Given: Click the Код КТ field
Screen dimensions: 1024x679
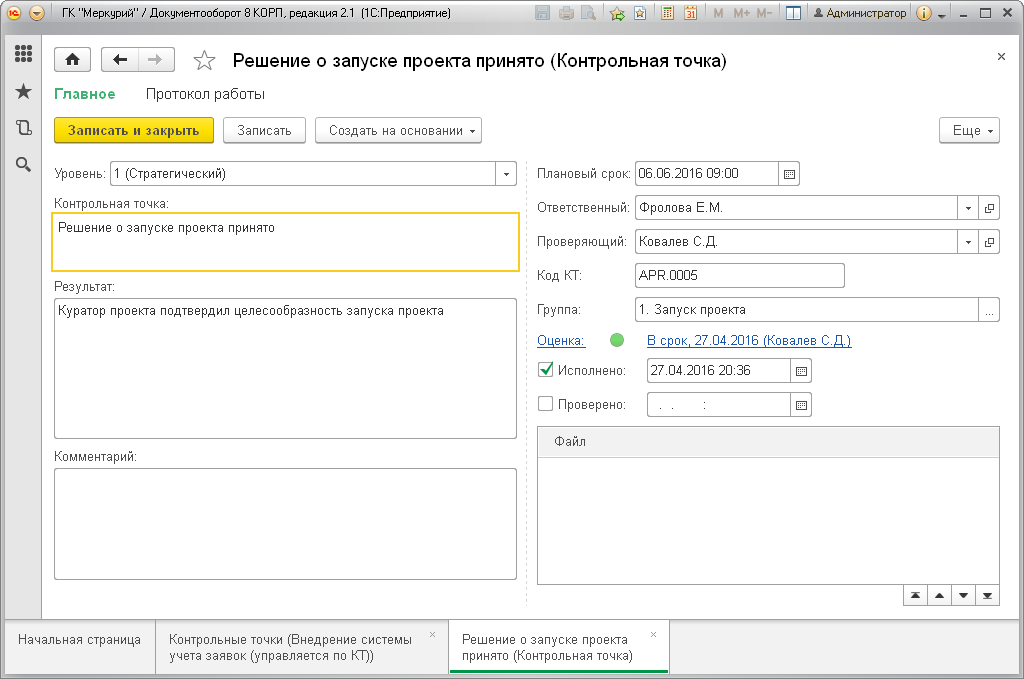Looking at the screenshot, I should 740,276.
